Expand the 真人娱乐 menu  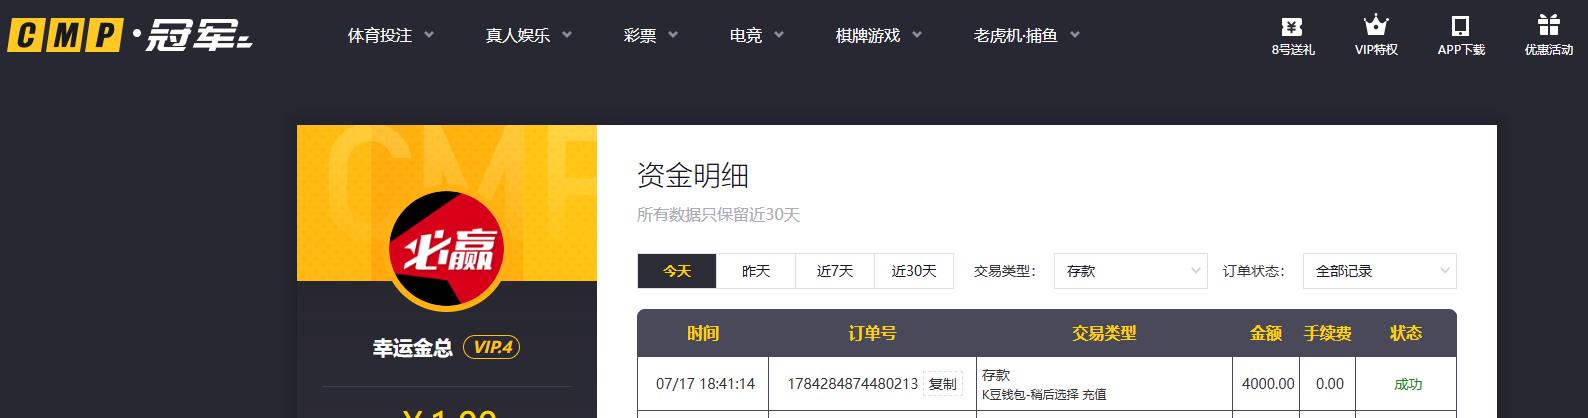[529, 35]
